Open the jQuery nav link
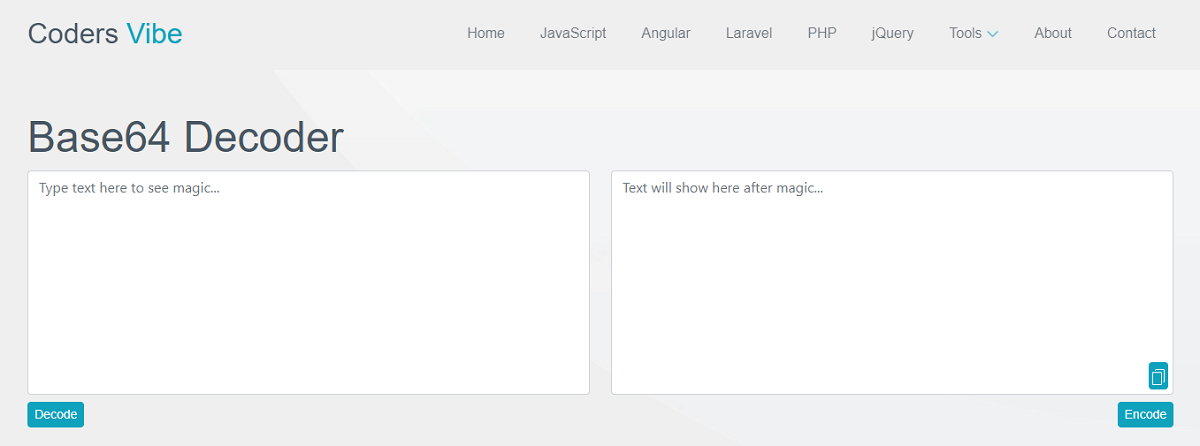Viewport: 1200px width, 446px height. click(x=893, y=33)
